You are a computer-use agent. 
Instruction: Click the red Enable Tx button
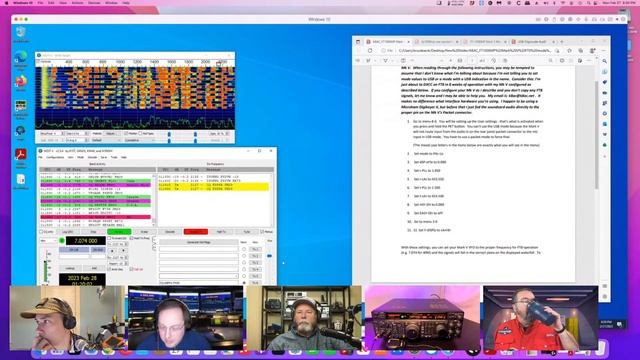click(196, 232)
